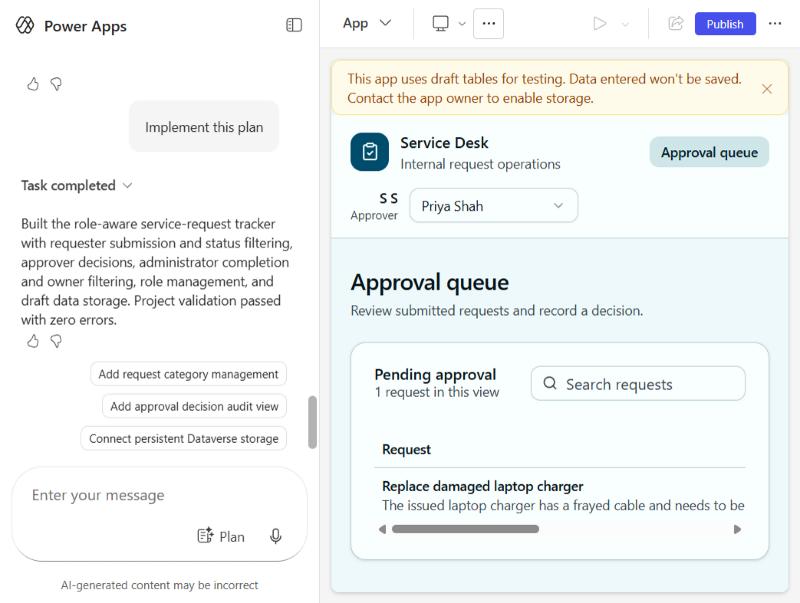Click the horizontal table scrollbar thumb
The image size is (800, 603).
click(x=465, y=529)
